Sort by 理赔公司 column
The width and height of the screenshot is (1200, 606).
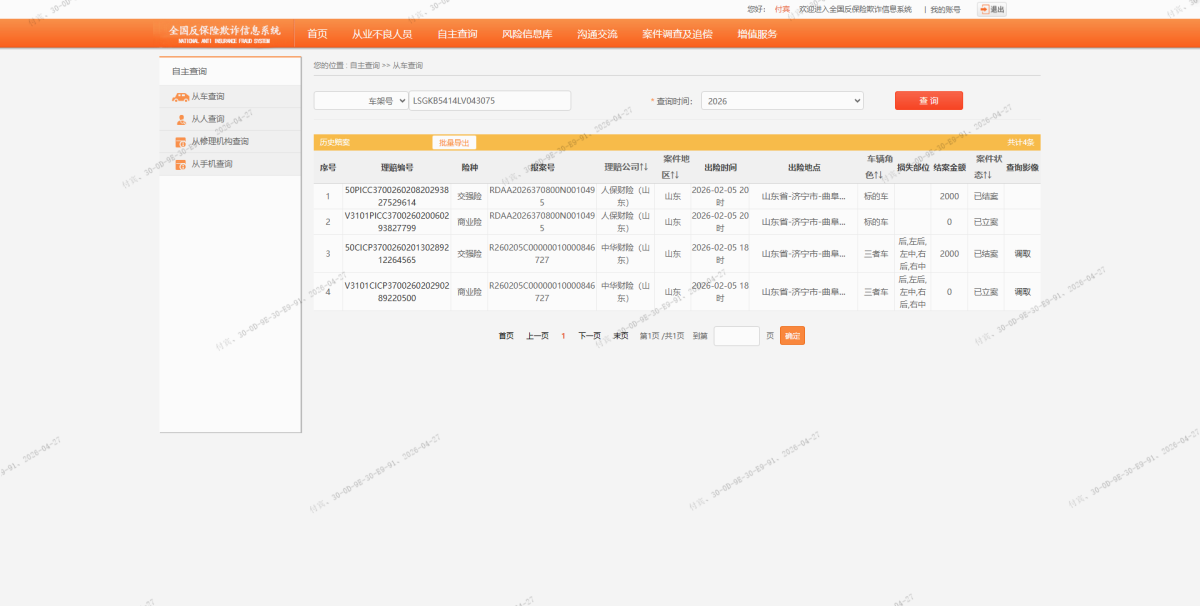(626, 167)
